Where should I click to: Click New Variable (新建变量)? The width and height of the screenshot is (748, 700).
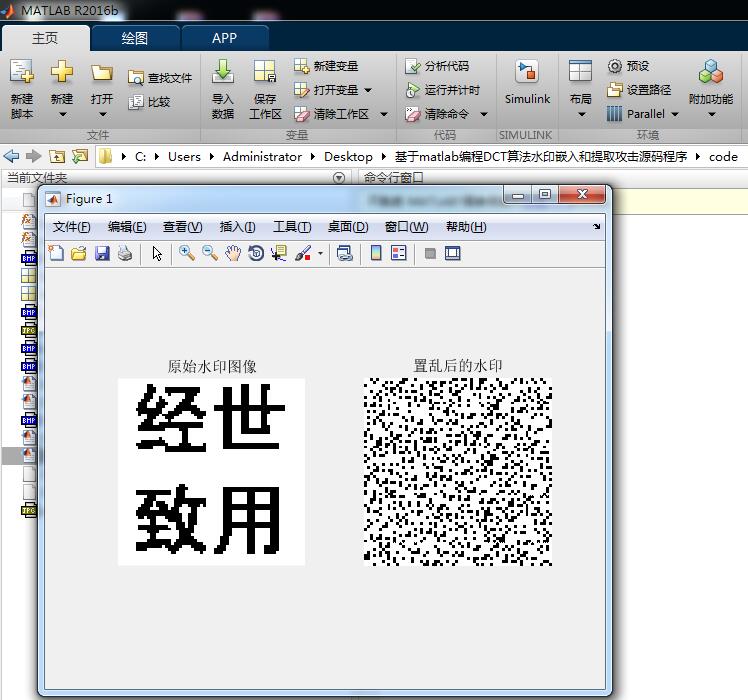point(326,66)
